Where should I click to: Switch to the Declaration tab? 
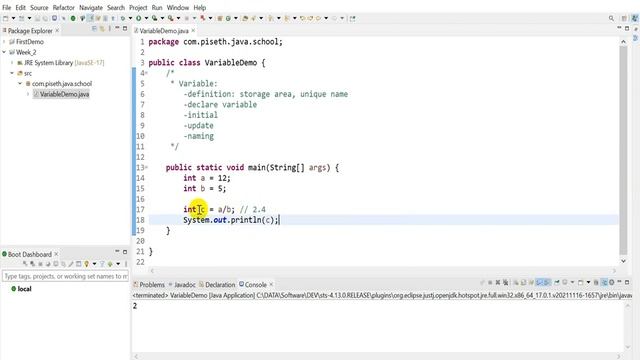pyautogui.click(x=217, y=284)
